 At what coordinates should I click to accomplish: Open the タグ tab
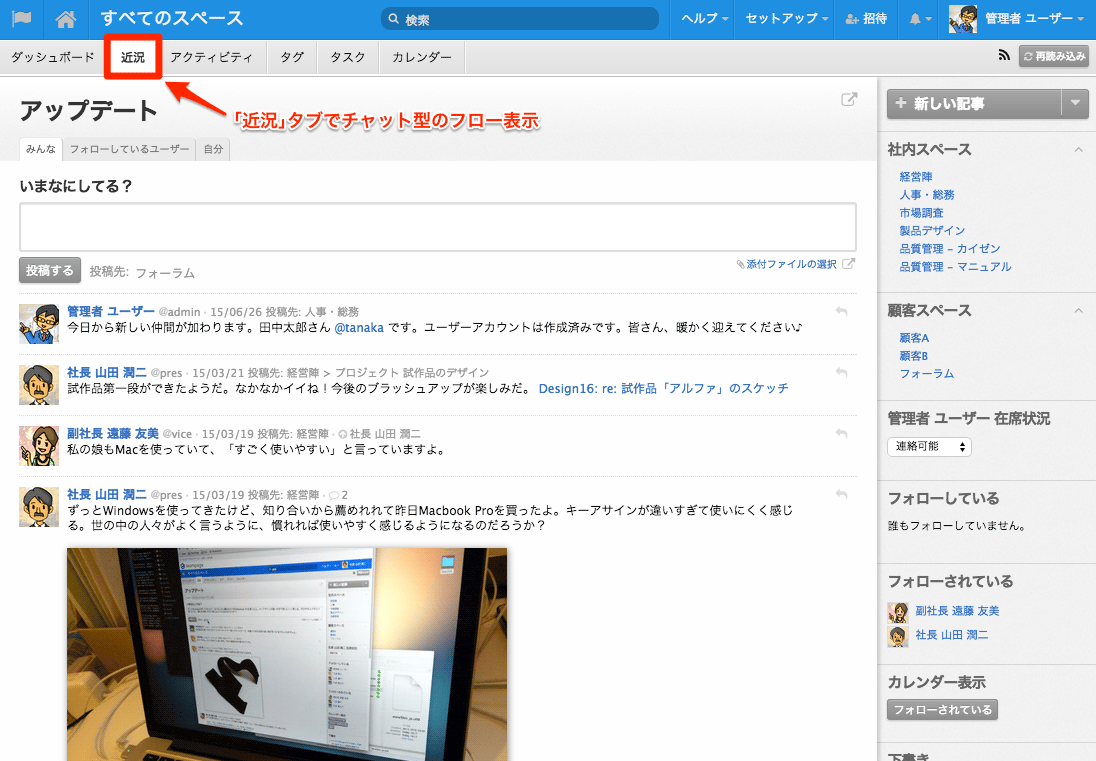[292, 57]
